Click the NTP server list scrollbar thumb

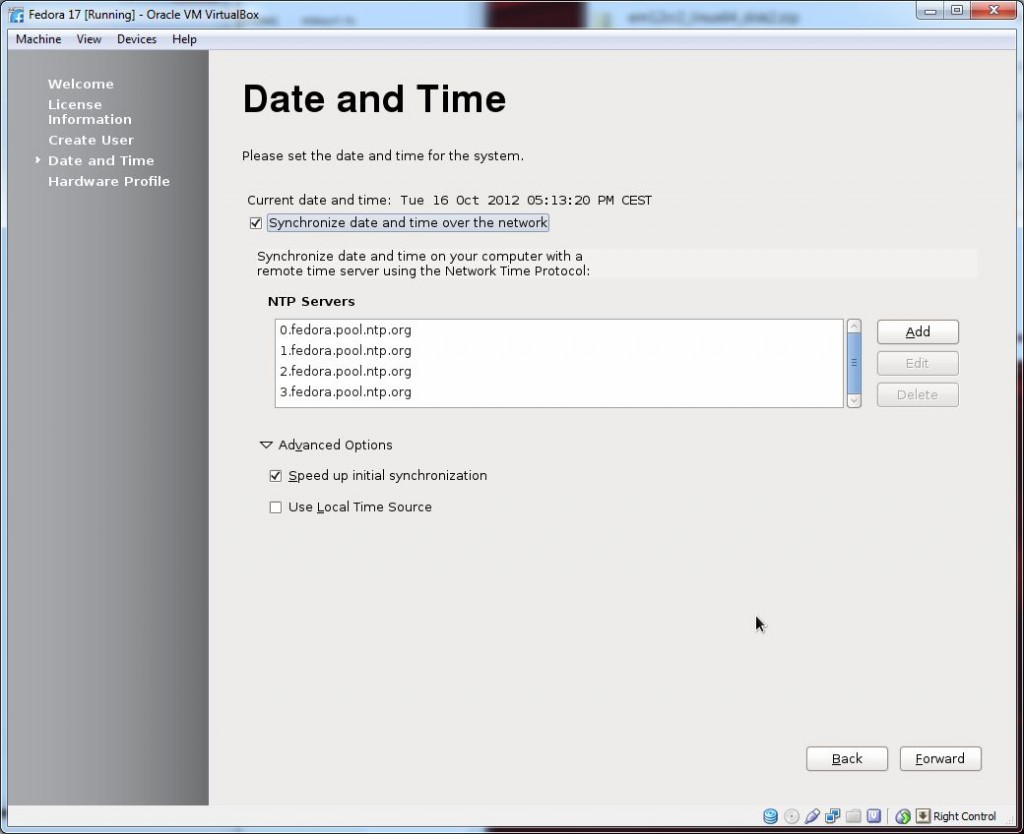click(854, 362)
